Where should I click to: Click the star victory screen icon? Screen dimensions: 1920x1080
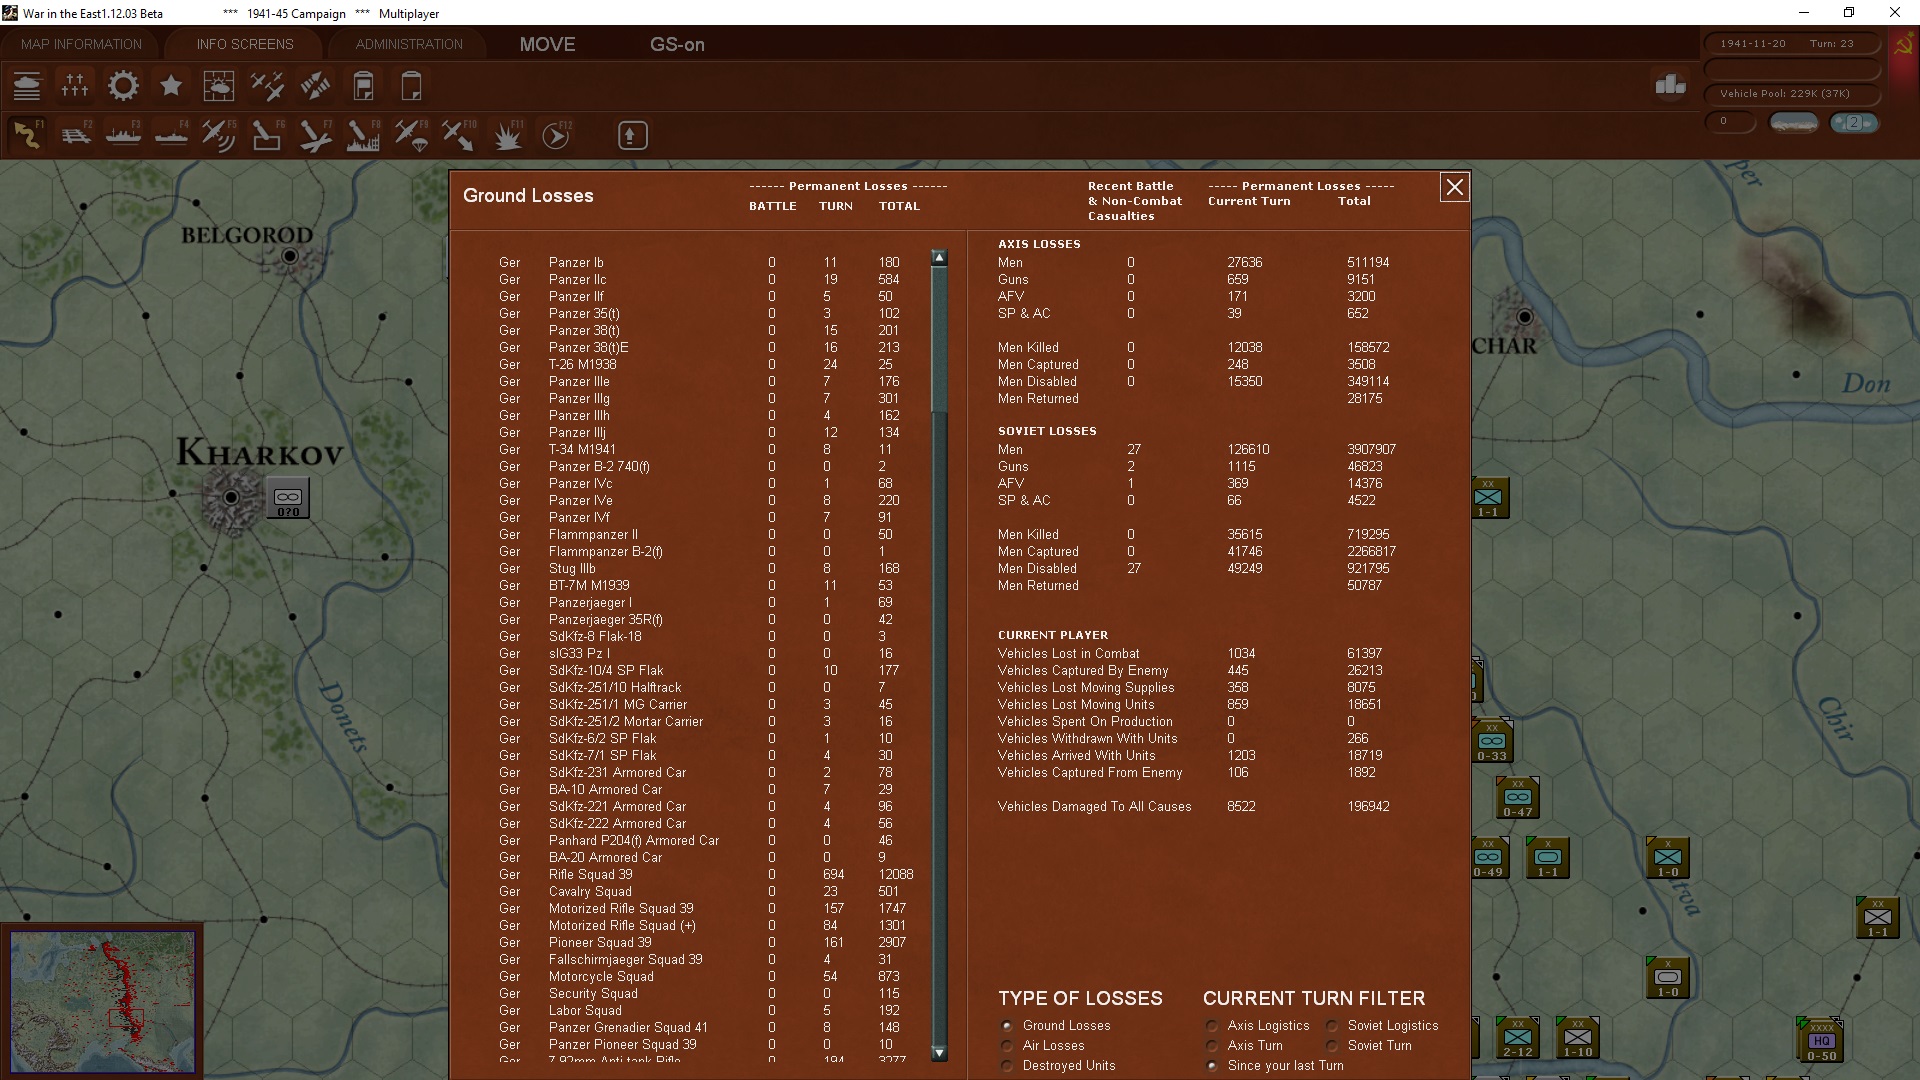point(171,86)
